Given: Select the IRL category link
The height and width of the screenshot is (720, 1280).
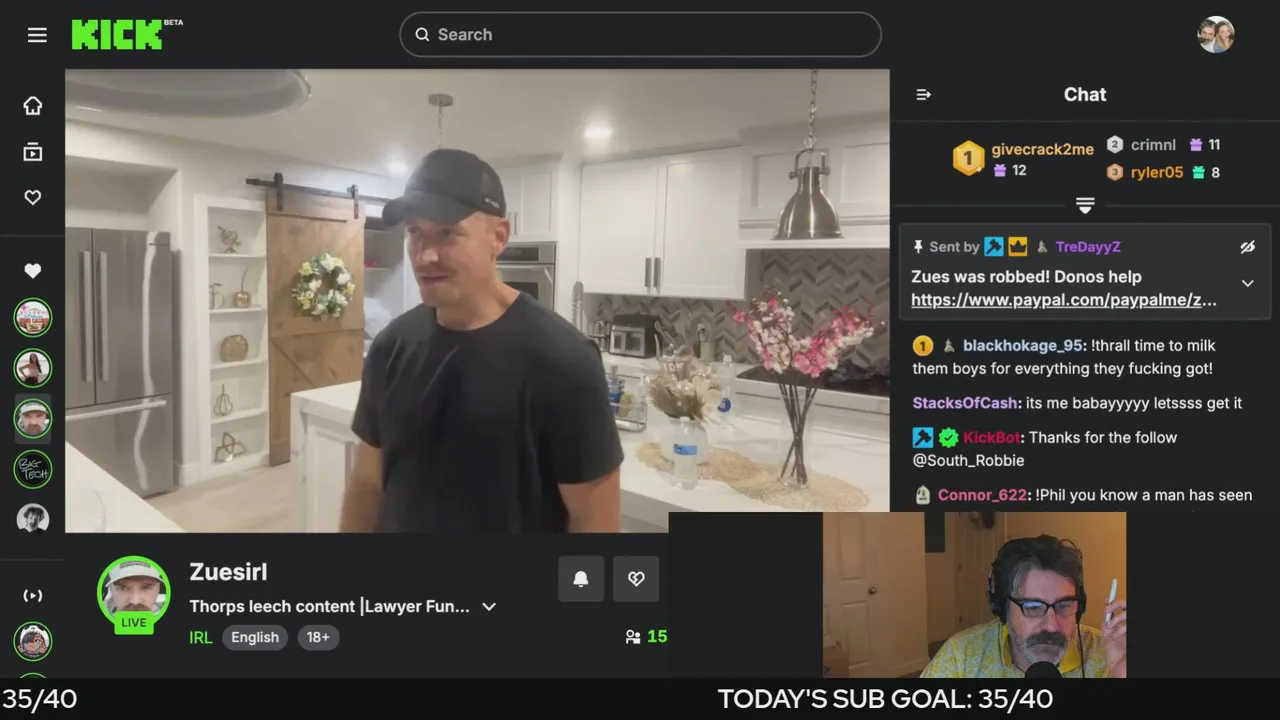Looking at the screenshot, I should pos(201,638).
